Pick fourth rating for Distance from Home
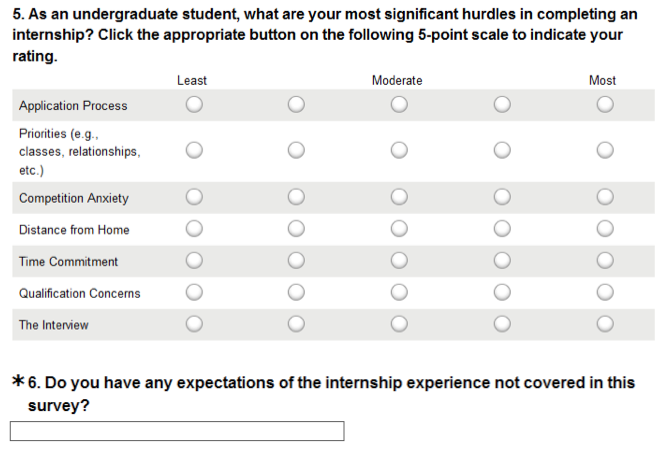 [x=502, y=229]
